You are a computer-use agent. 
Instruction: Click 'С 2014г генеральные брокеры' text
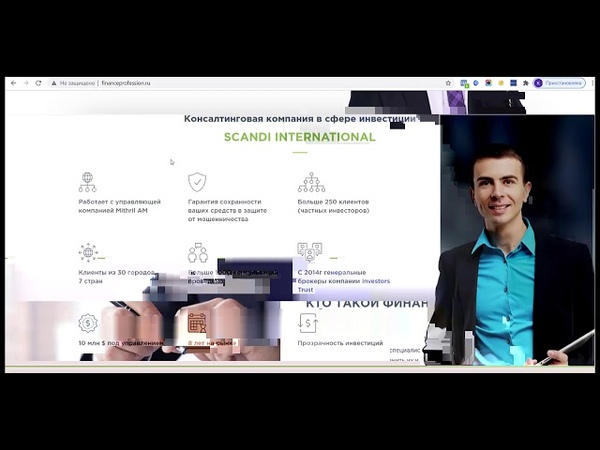point(344,281)
